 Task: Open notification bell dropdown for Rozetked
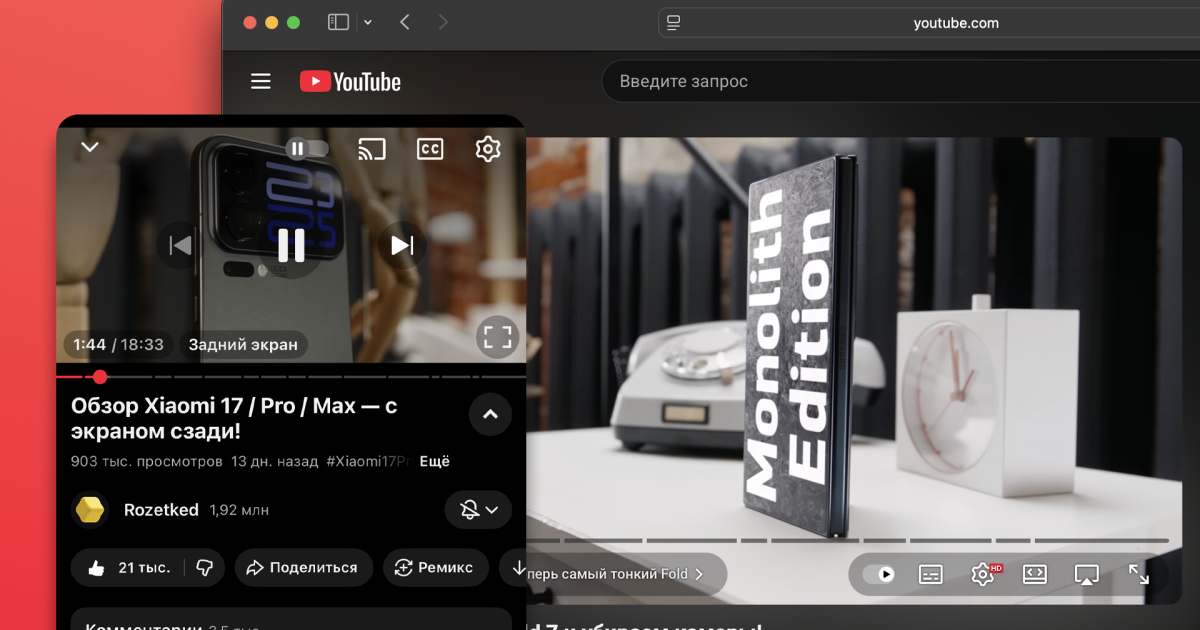(479, 510)
